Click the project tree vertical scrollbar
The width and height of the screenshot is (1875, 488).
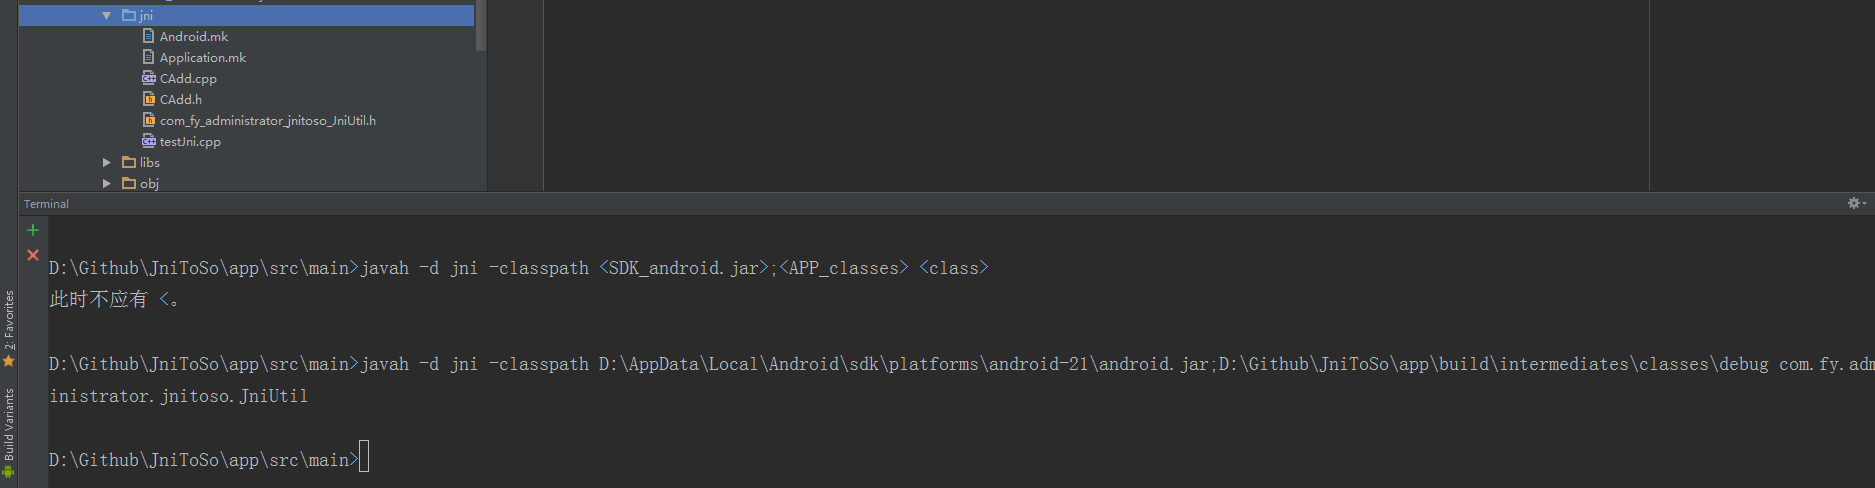pyautogui.click(x=481, y=25)
